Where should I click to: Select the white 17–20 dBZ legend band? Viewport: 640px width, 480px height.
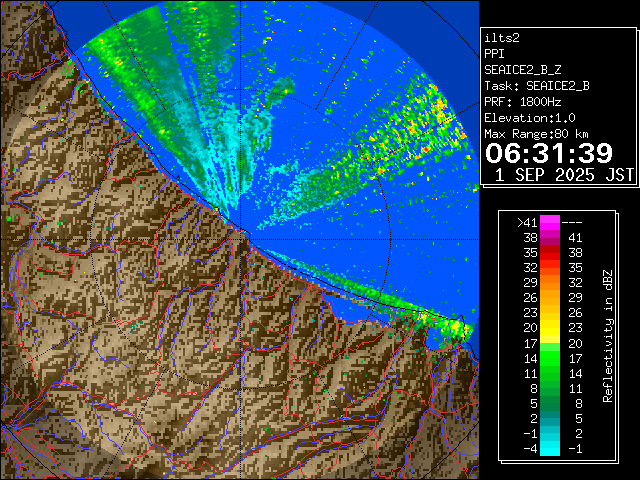point(550,341)
